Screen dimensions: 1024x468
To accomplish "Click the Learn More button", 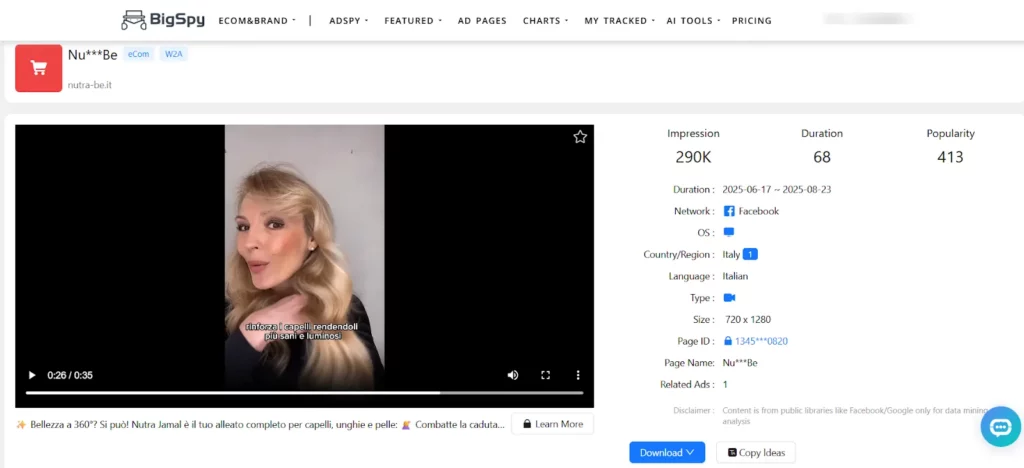I will coord(552,424).
